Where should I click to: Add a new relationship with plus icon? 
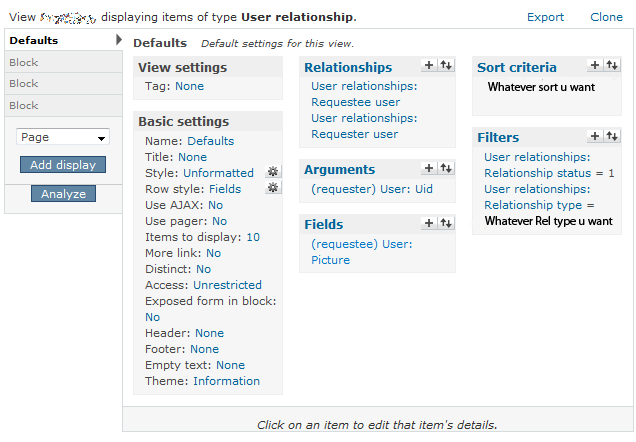point(429,65)
